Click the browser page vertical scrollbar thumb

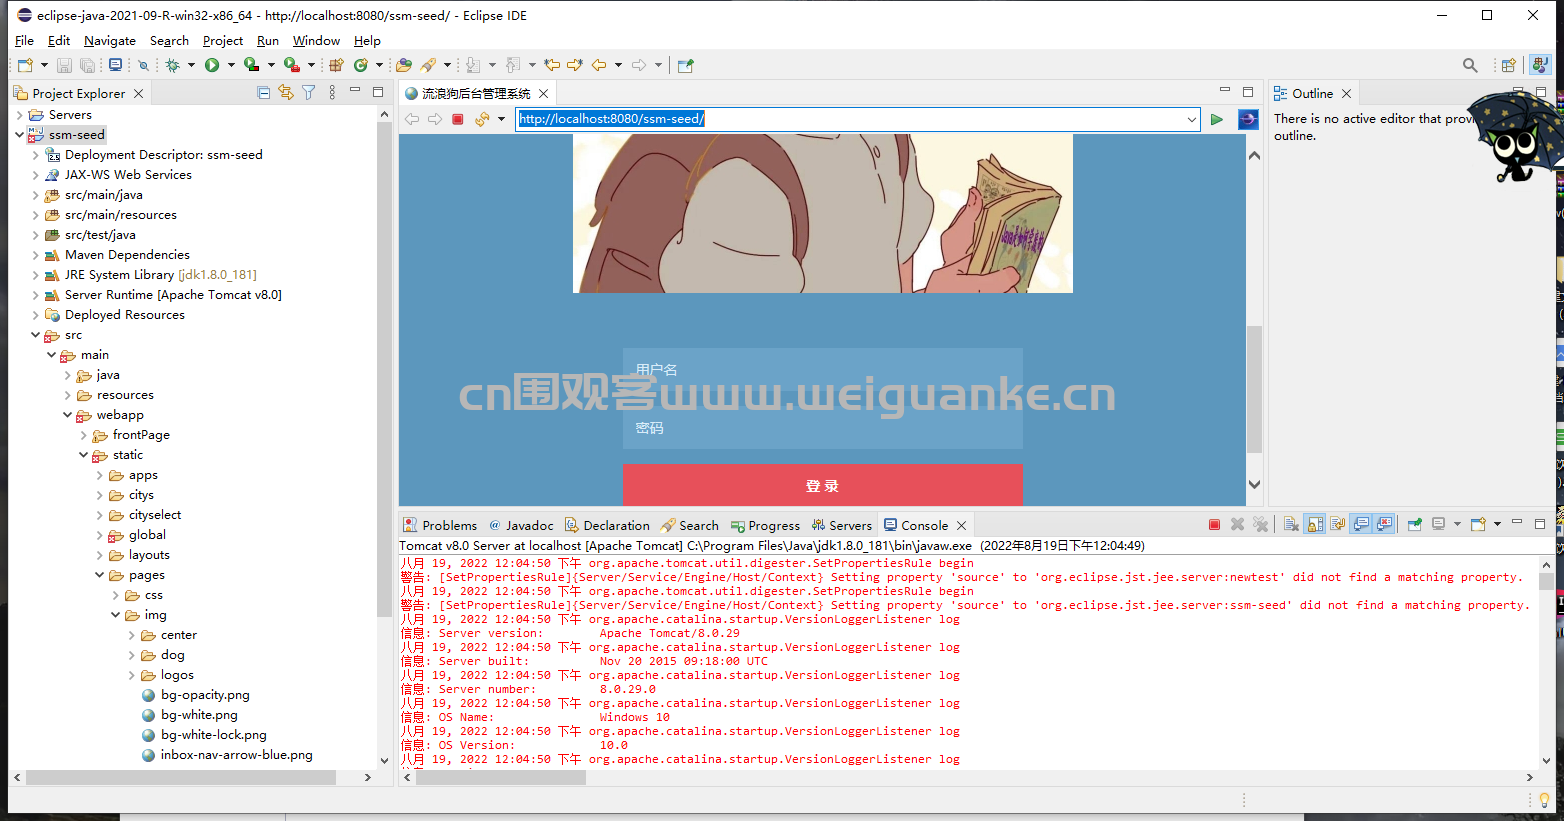click(x=1254, y=390)
